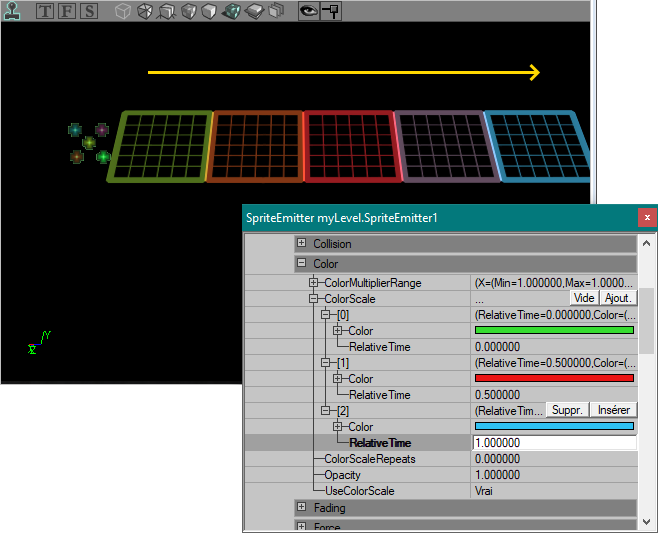The image size is (658, 533).
Task: Select the teal textured cube render mode
Action: click(x=231, y=11)
